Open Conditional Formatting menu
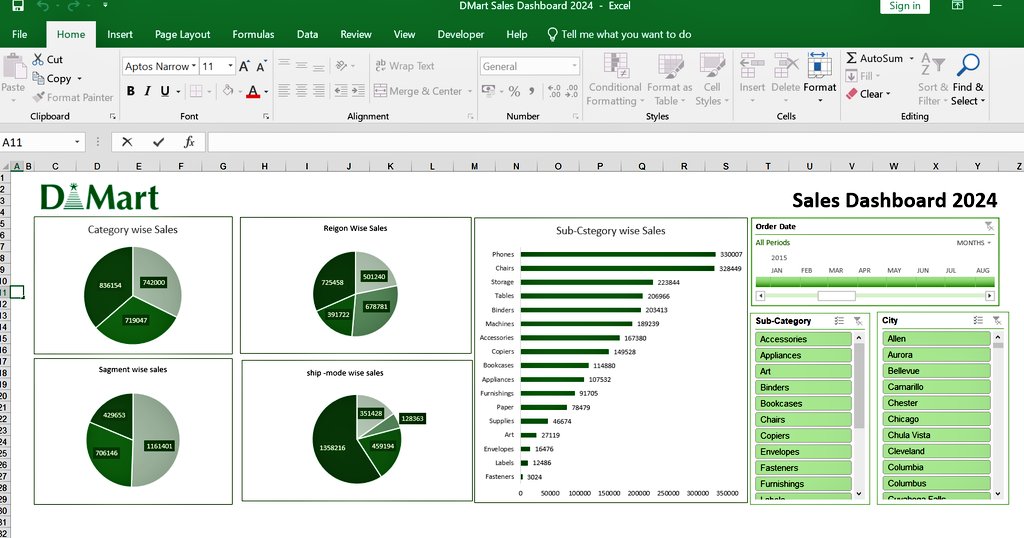This screenshot has height=538, width=1024. [615, 80]
